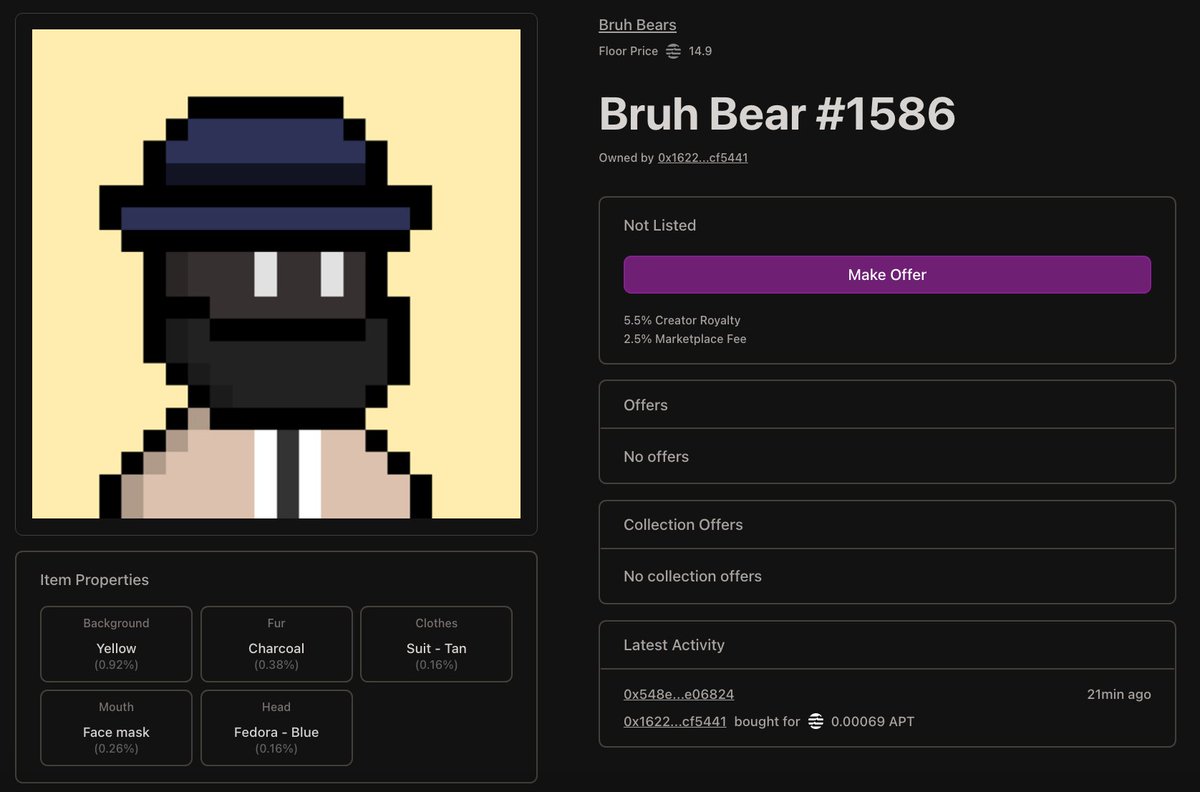Click the Make Offer button

886,274
